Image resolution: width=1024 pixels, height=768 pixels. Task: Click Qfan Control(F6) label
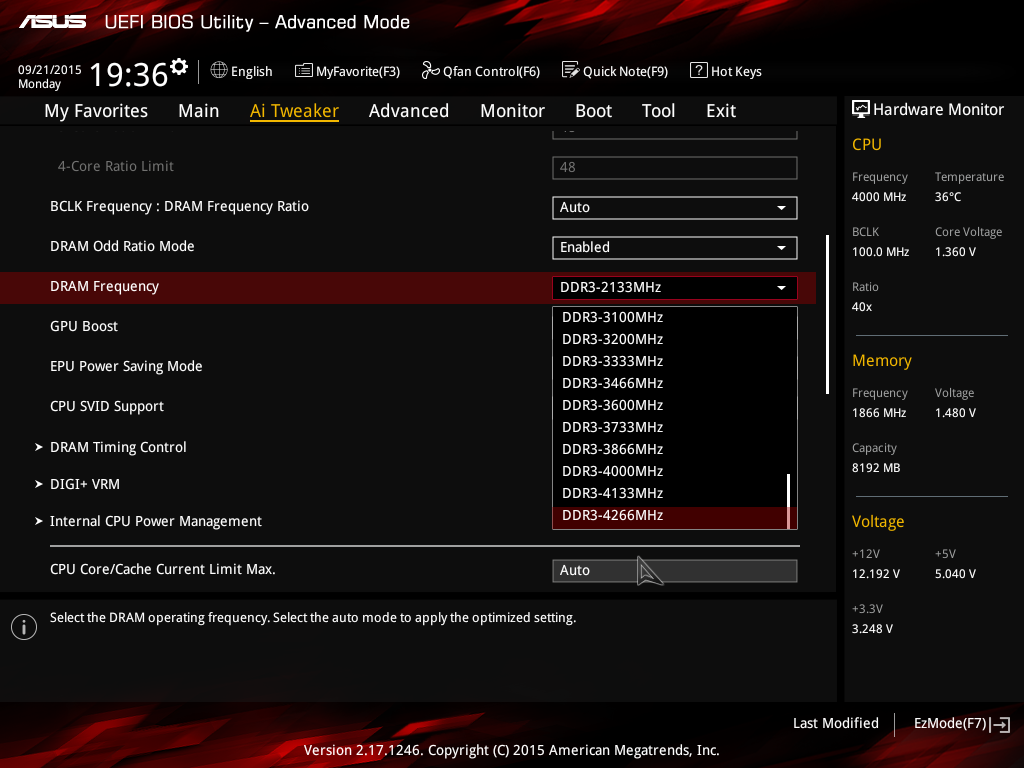(x=491, y=71)
